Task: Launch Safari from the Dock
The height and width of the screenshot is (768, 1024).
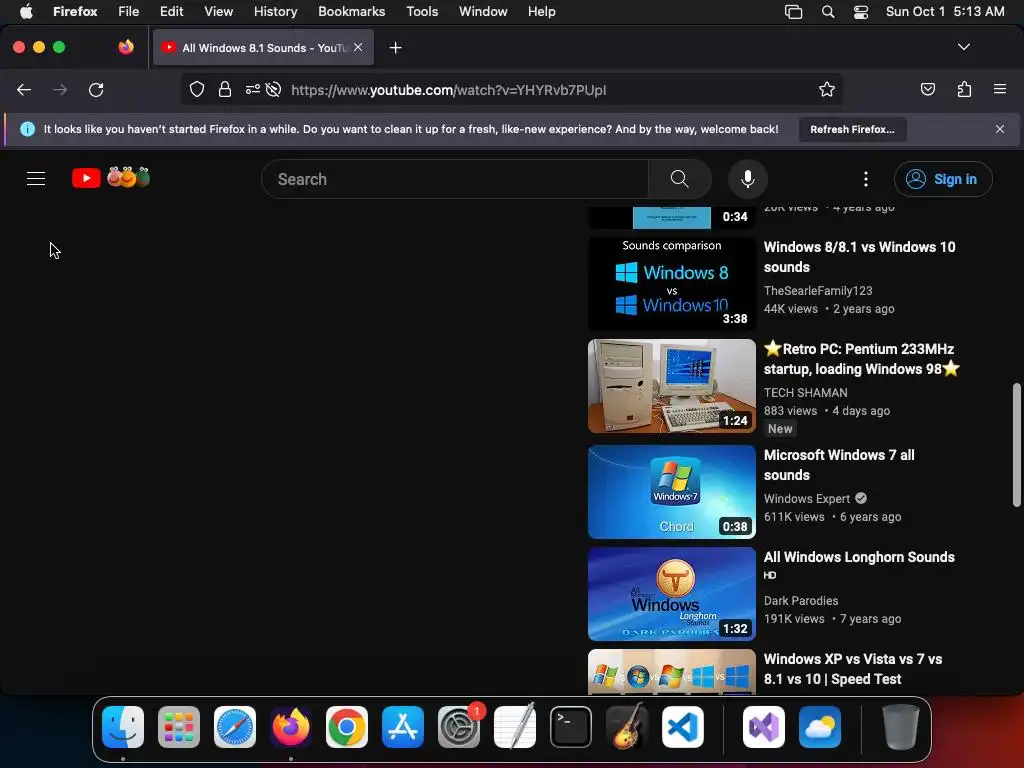Action: [x=235, y=727]
